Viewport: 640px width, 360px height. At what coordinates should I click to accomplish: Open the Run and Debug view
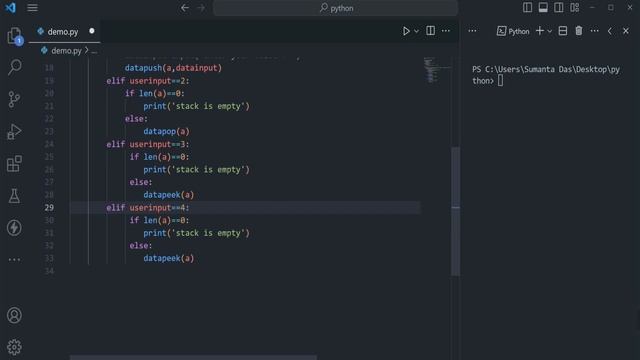(x=14, y=131)
